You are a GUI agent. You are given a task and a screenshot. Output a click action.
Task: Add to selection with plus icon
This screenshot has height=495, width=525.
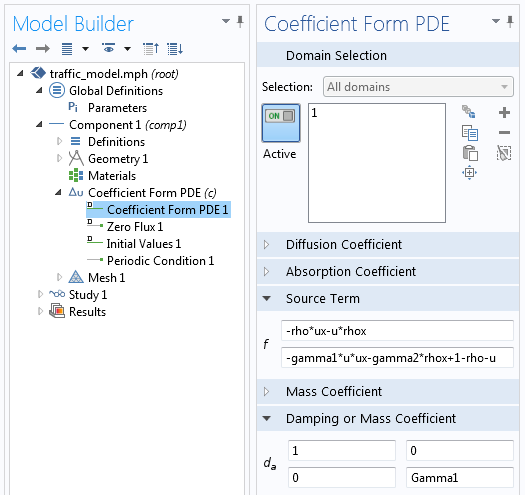click(x=504, y=113)
